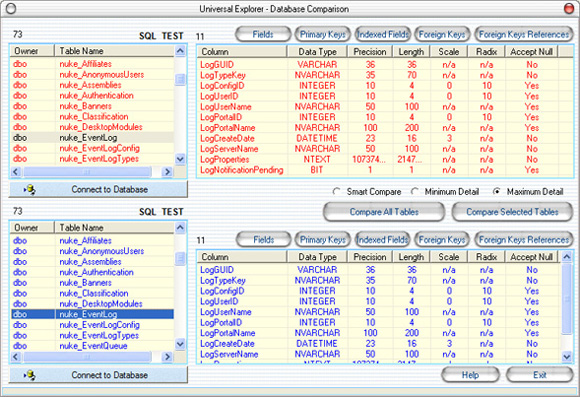The height and width of the screenshot is (397, 580).
Task: Click lower Connect to Database button
Action: pyautogui.click(x=98, y=375)
